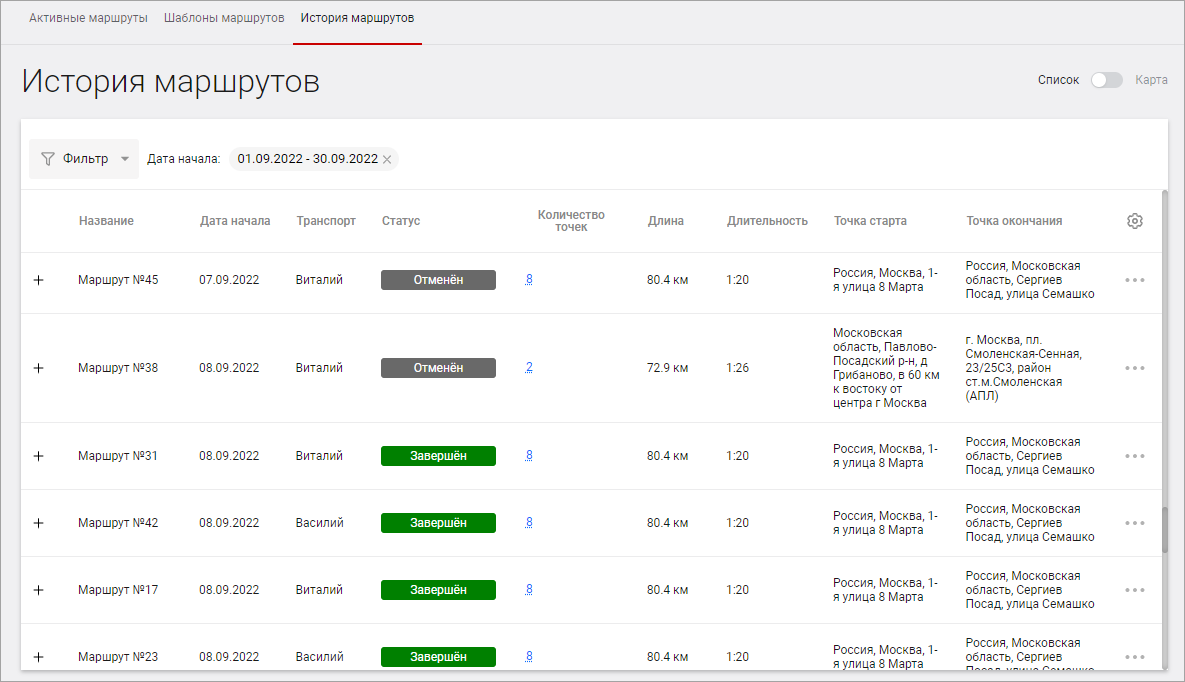This screenshot has height=682, width=1185.
Task: Click Отменён status of Маршрут №45
Action: click(x=438, y=280)
